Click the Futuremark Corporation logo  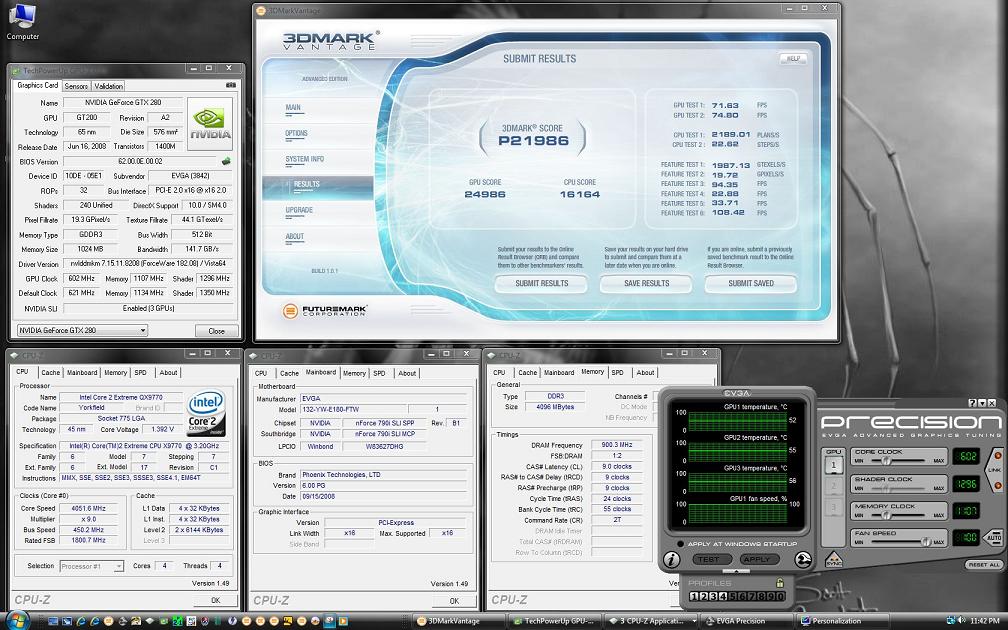point(325,311)
